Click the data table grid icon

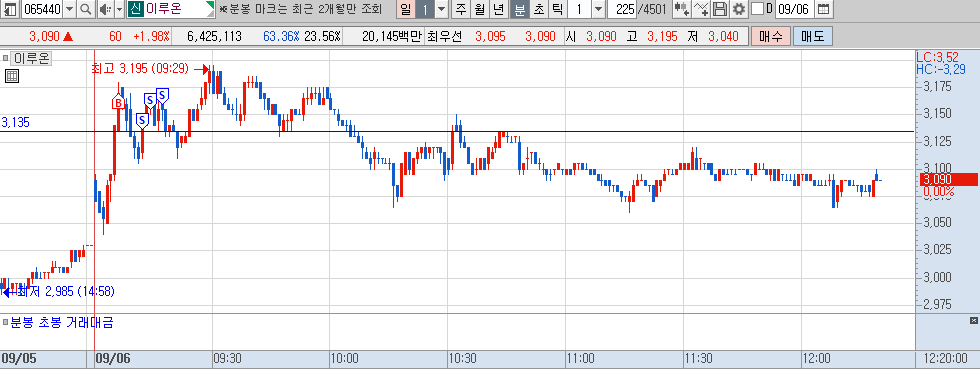12,76
